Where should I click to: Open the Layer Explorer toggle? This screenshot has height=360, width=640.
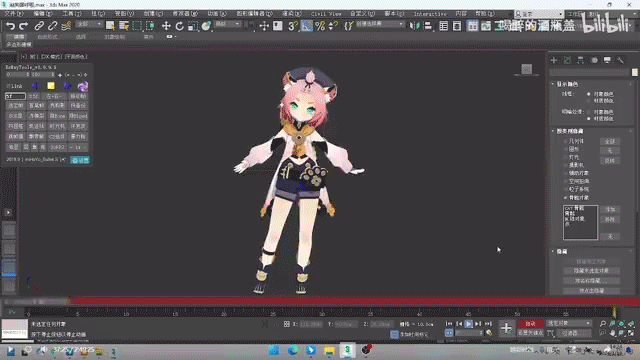coord(457,26)
